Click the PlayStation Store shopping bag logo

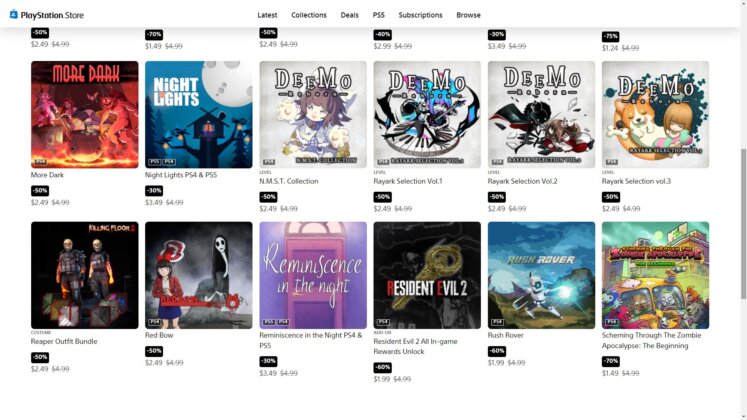pos(13,14)
